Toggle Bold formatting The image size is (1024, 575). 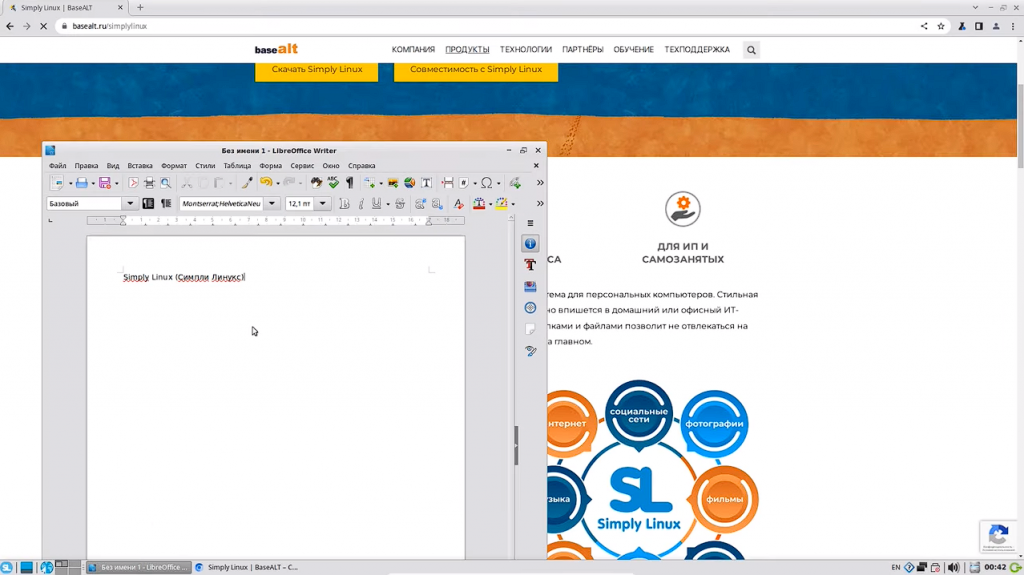point(344,204)
